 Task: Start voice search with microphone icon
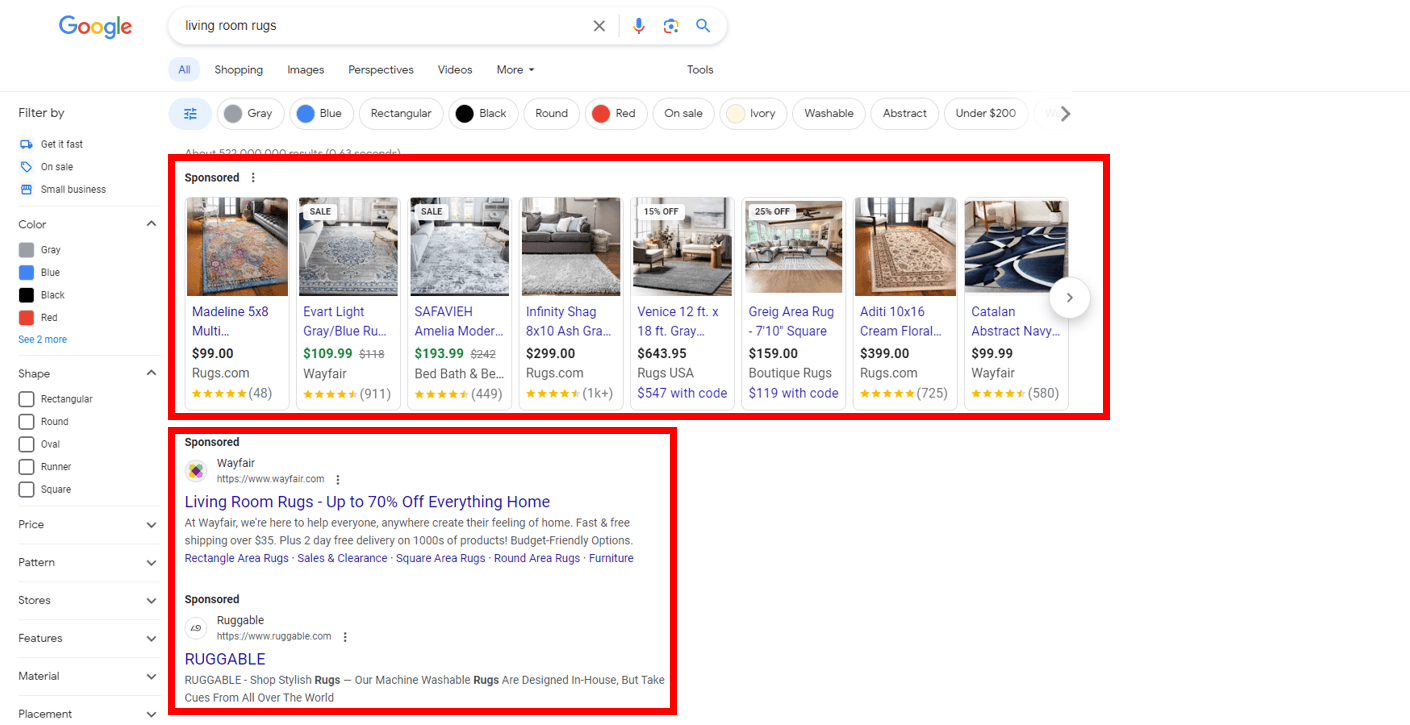tap(639, 26)
